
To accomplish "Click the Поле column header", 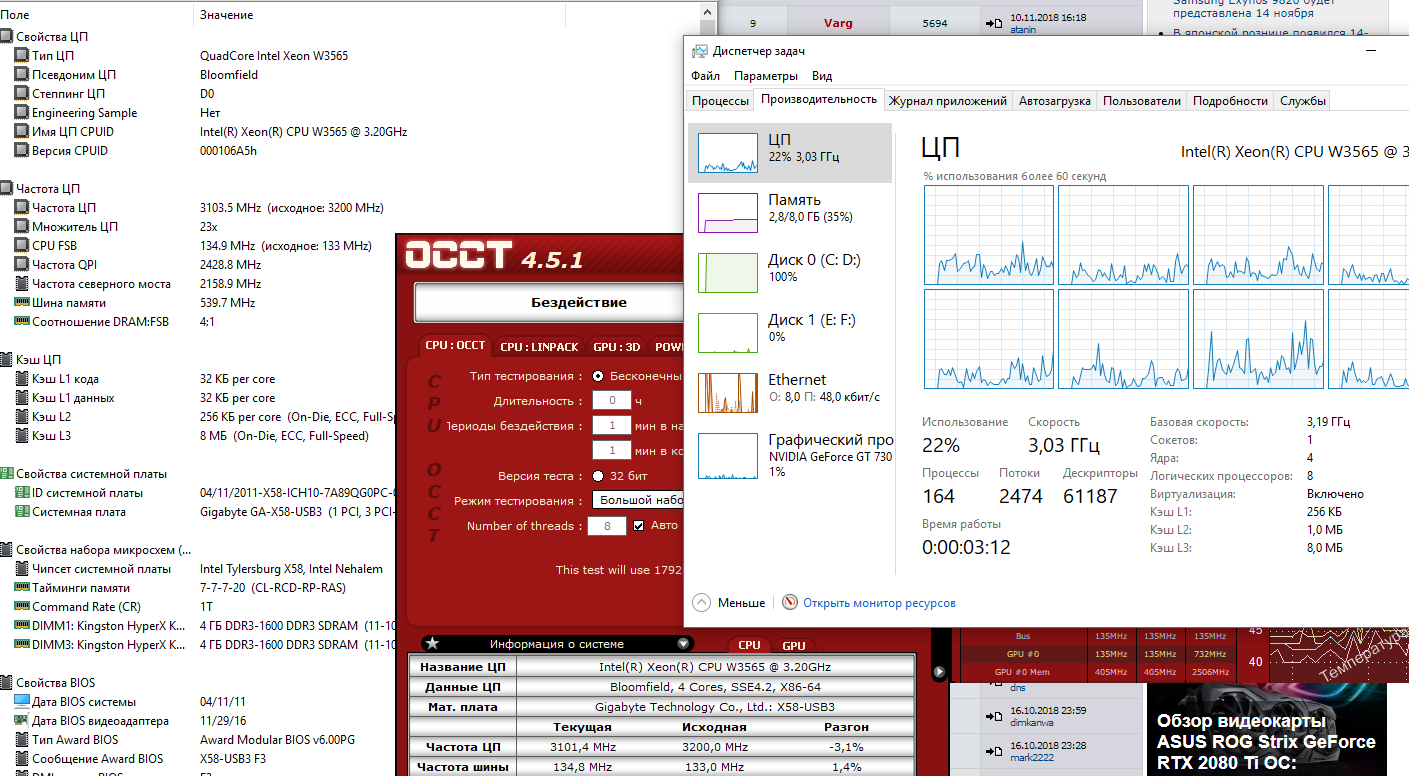I will point(97,15).
